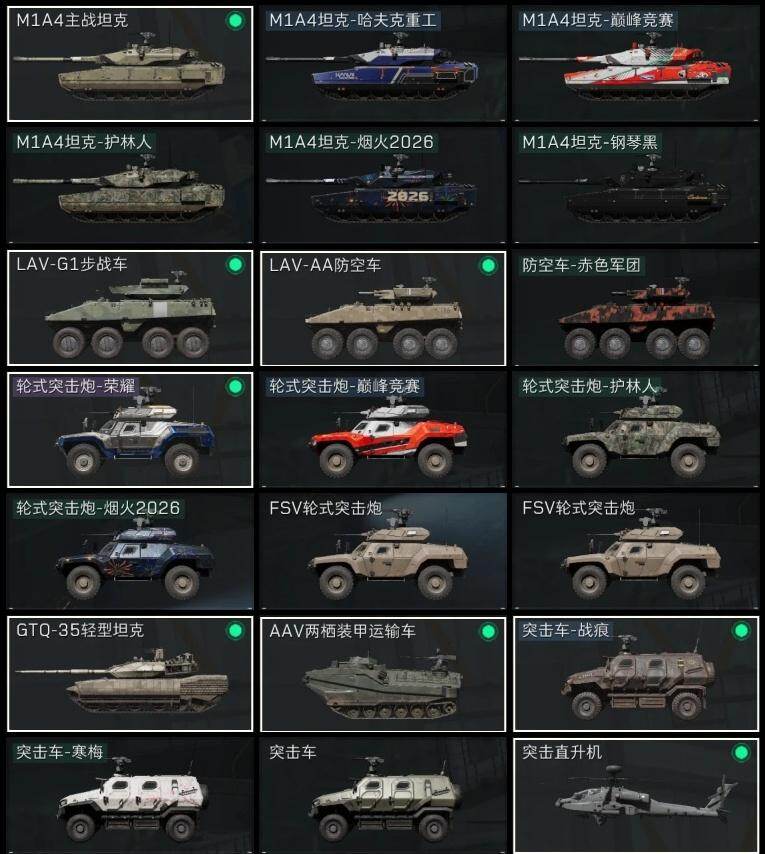Open AAV两栖装甲运输车 card
The height and width of the screenshot is (854, 765).
[x=383, y=674]
